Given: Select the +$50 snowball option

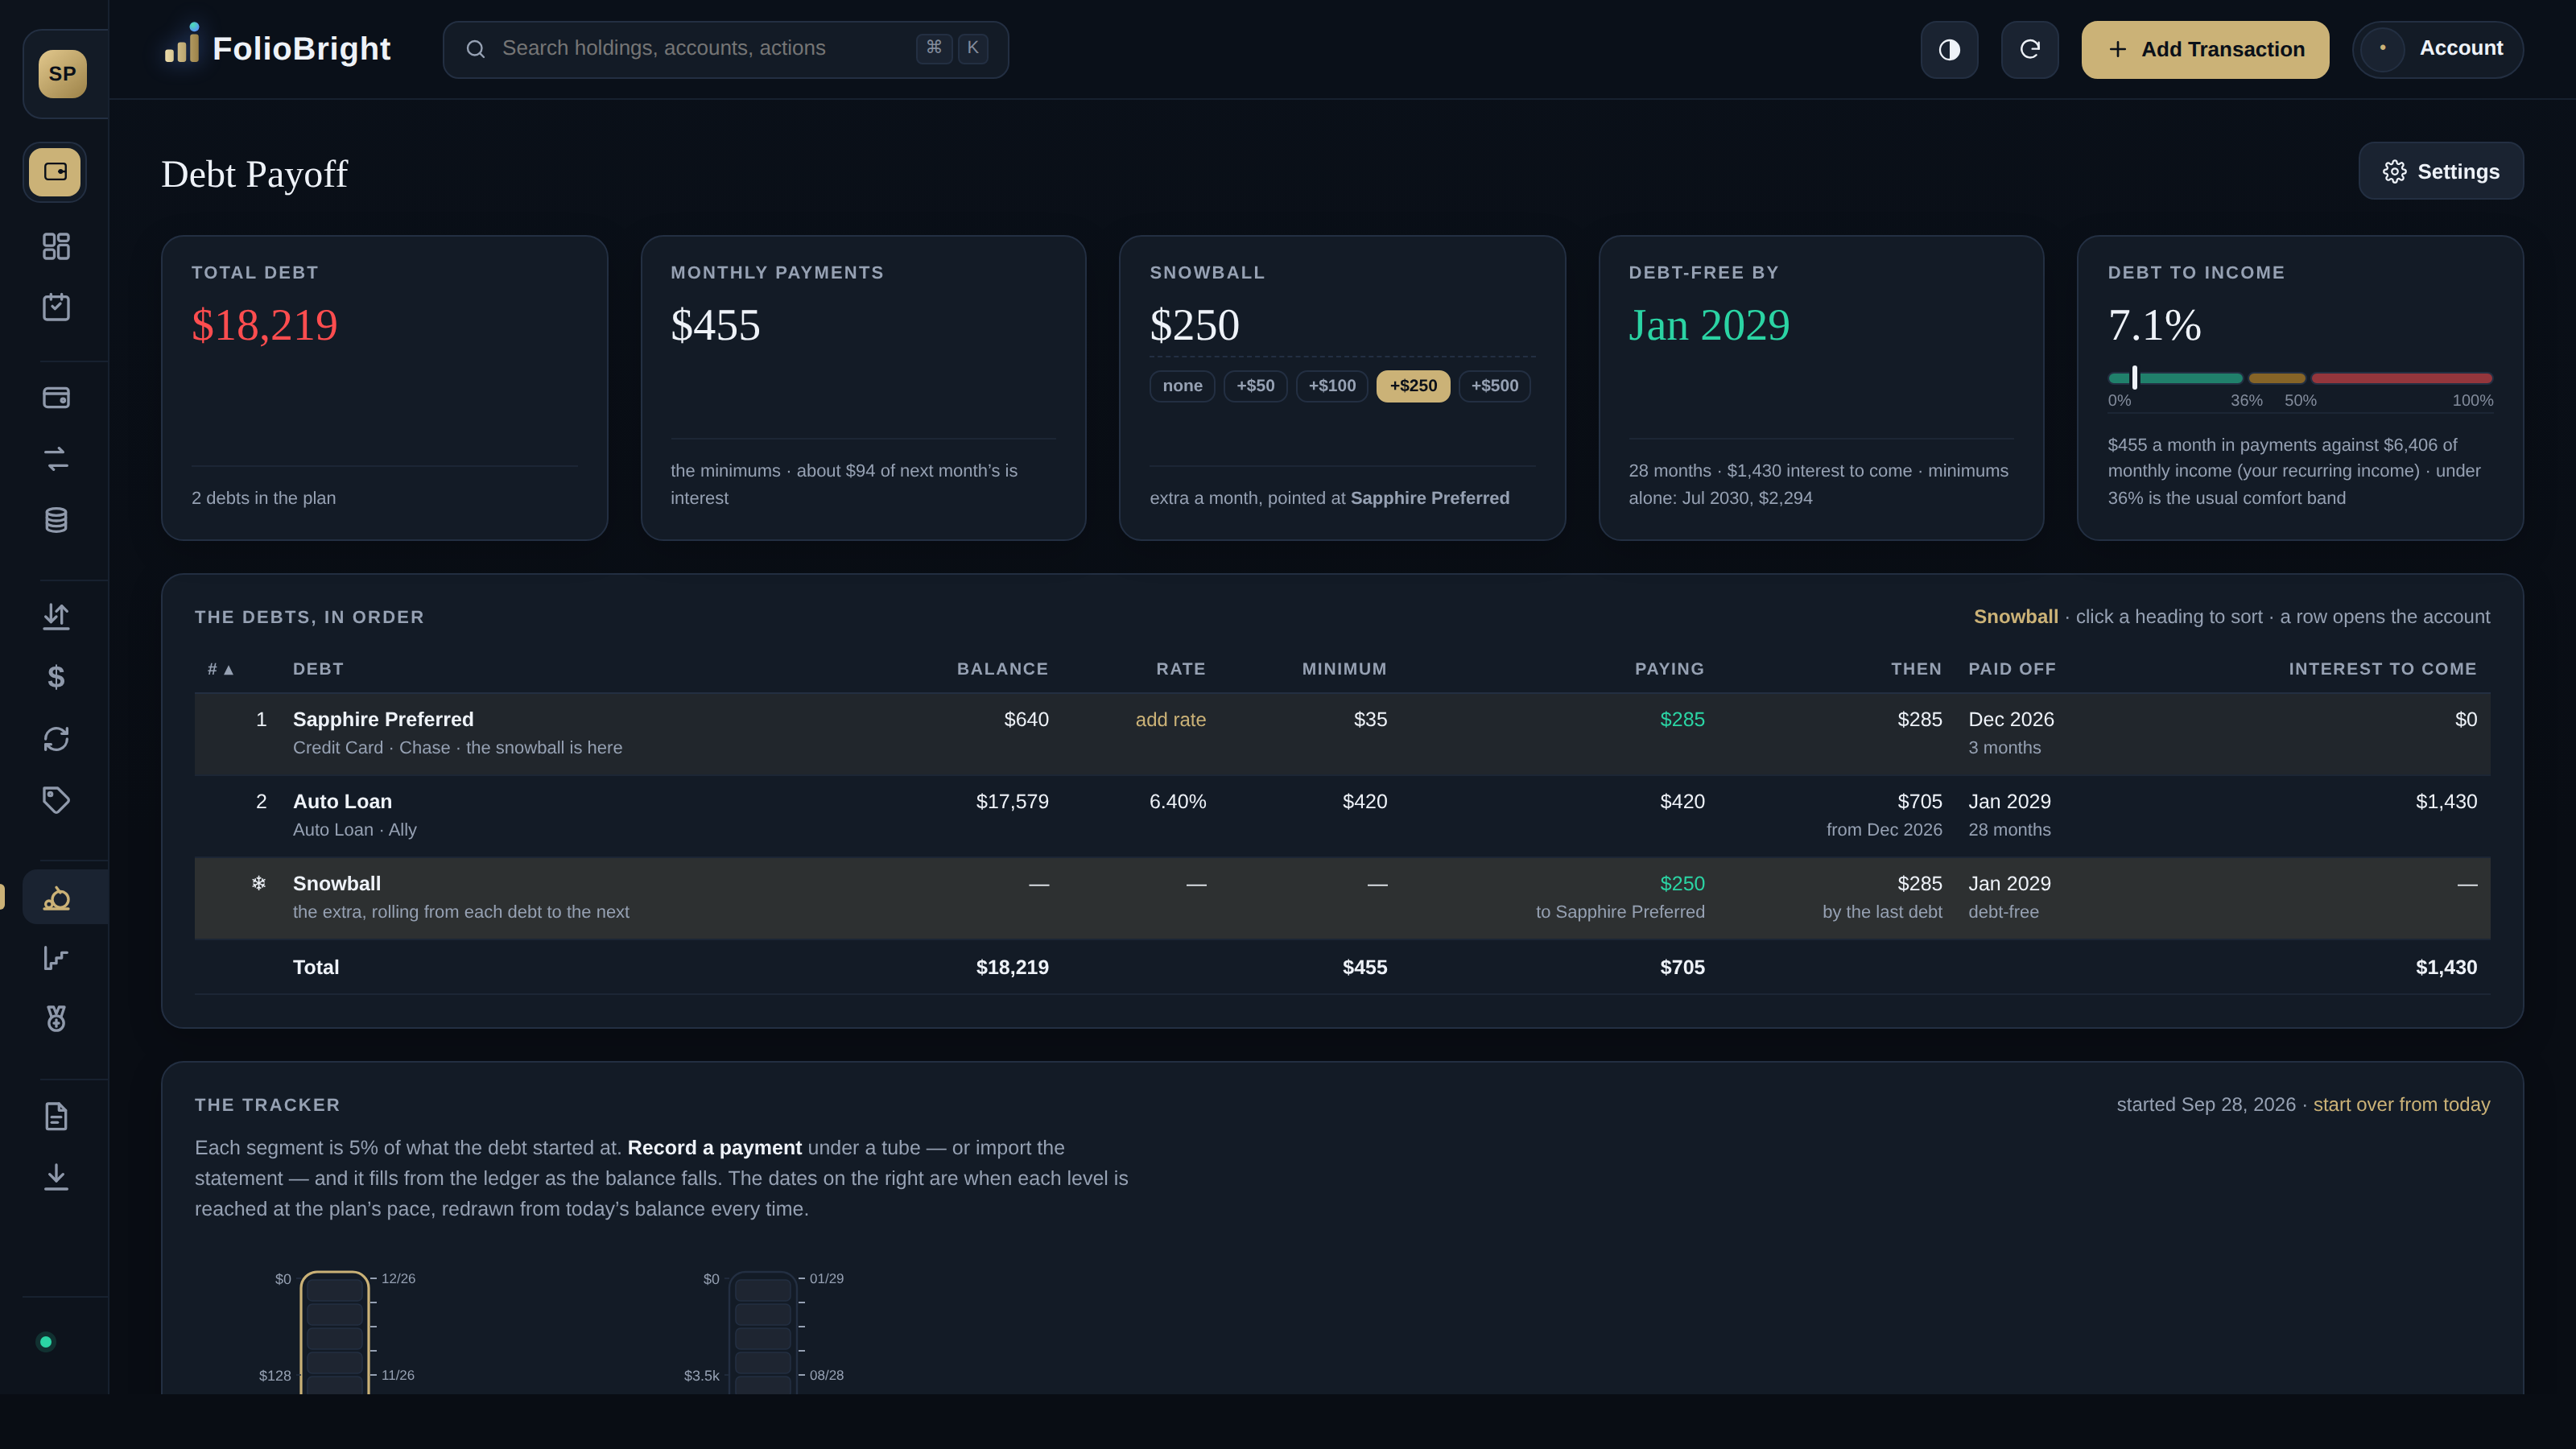Looking at the screenshot, I should coord(1255,386).
